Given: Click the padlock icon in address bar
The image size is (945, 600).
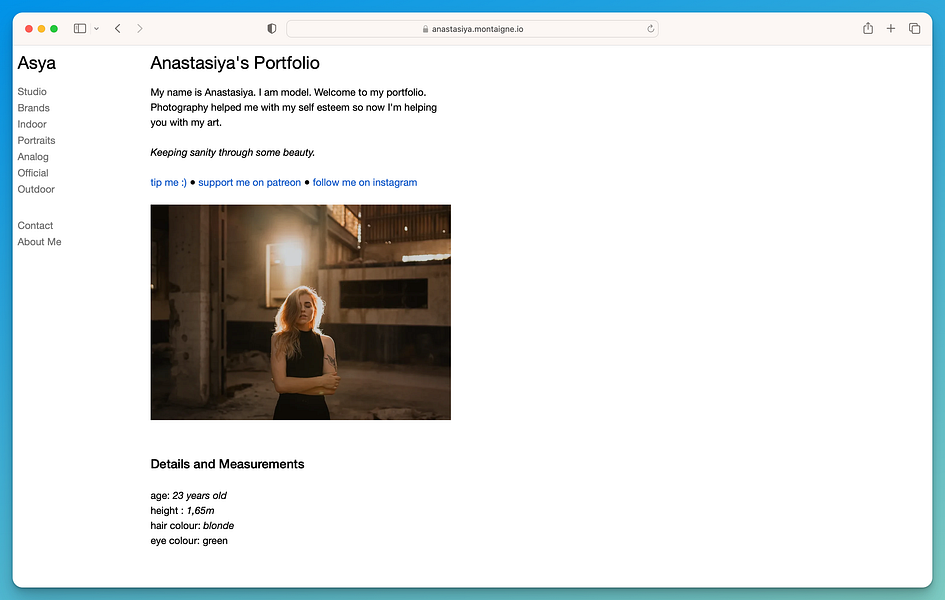Looking at the screenshot, I should point(425,29).
